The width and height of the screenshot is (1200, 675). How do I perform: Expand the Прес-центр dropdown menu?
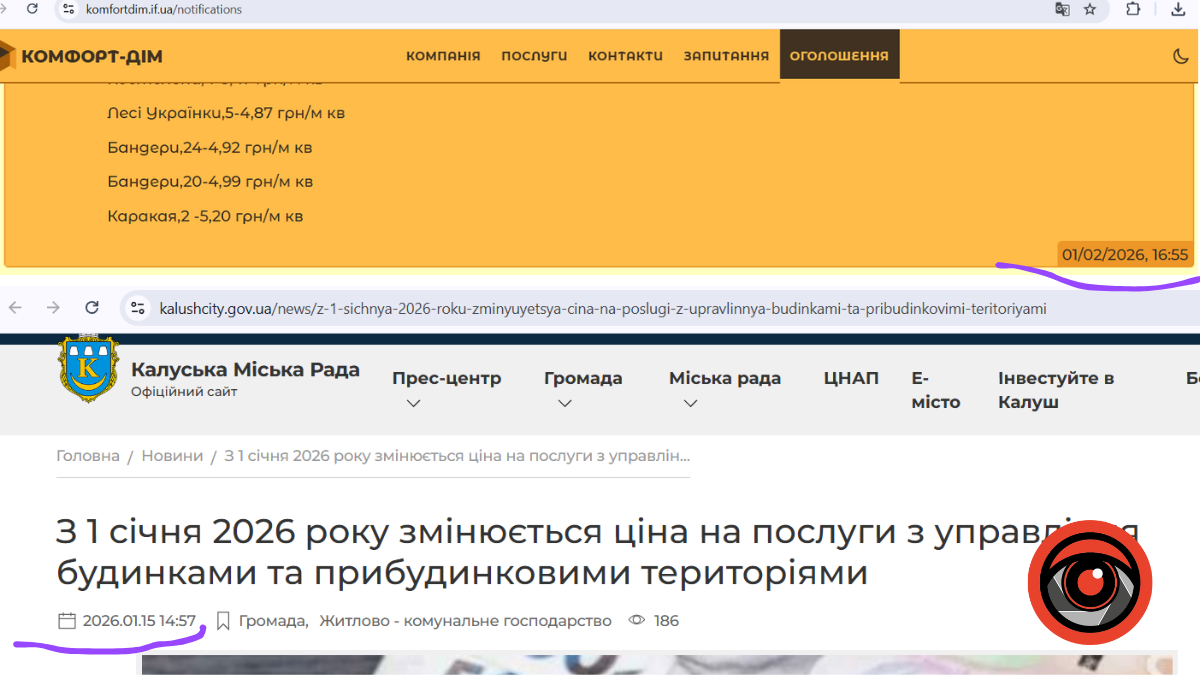(446, 389)
